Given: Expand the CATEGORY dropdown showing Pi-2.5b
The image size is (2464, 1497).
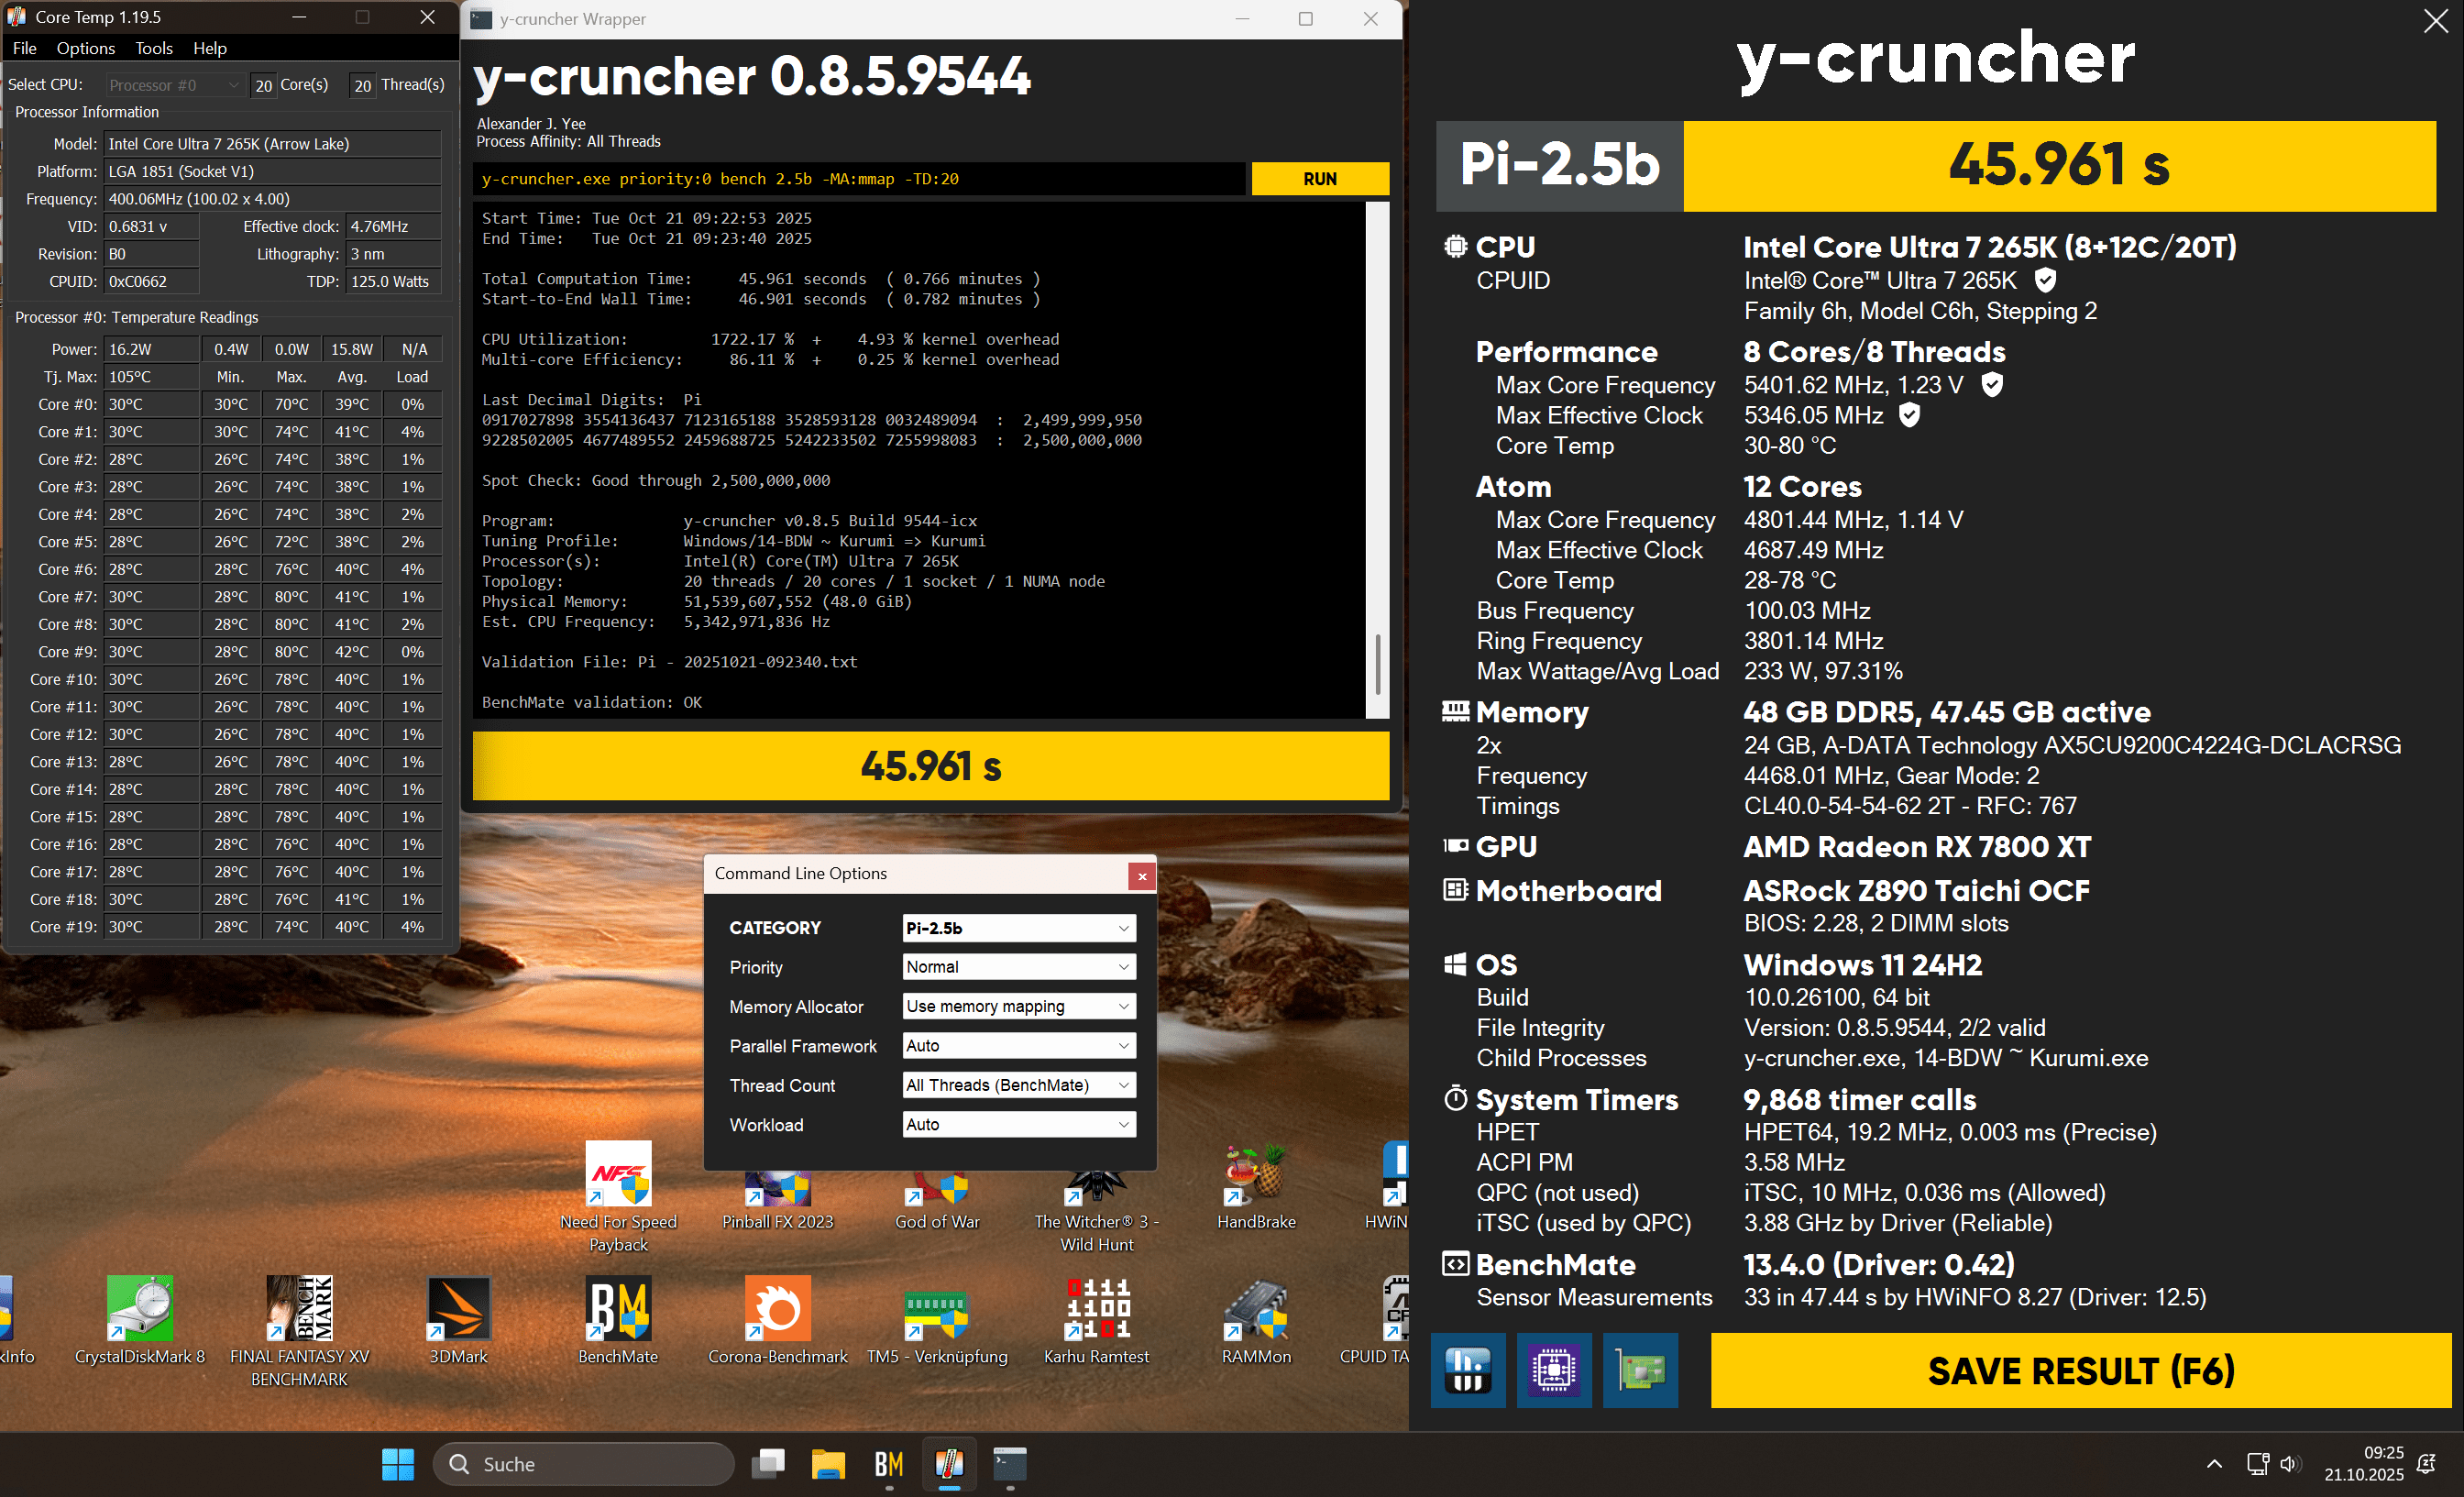Looking at the screenshot, I should (1018, 928).
